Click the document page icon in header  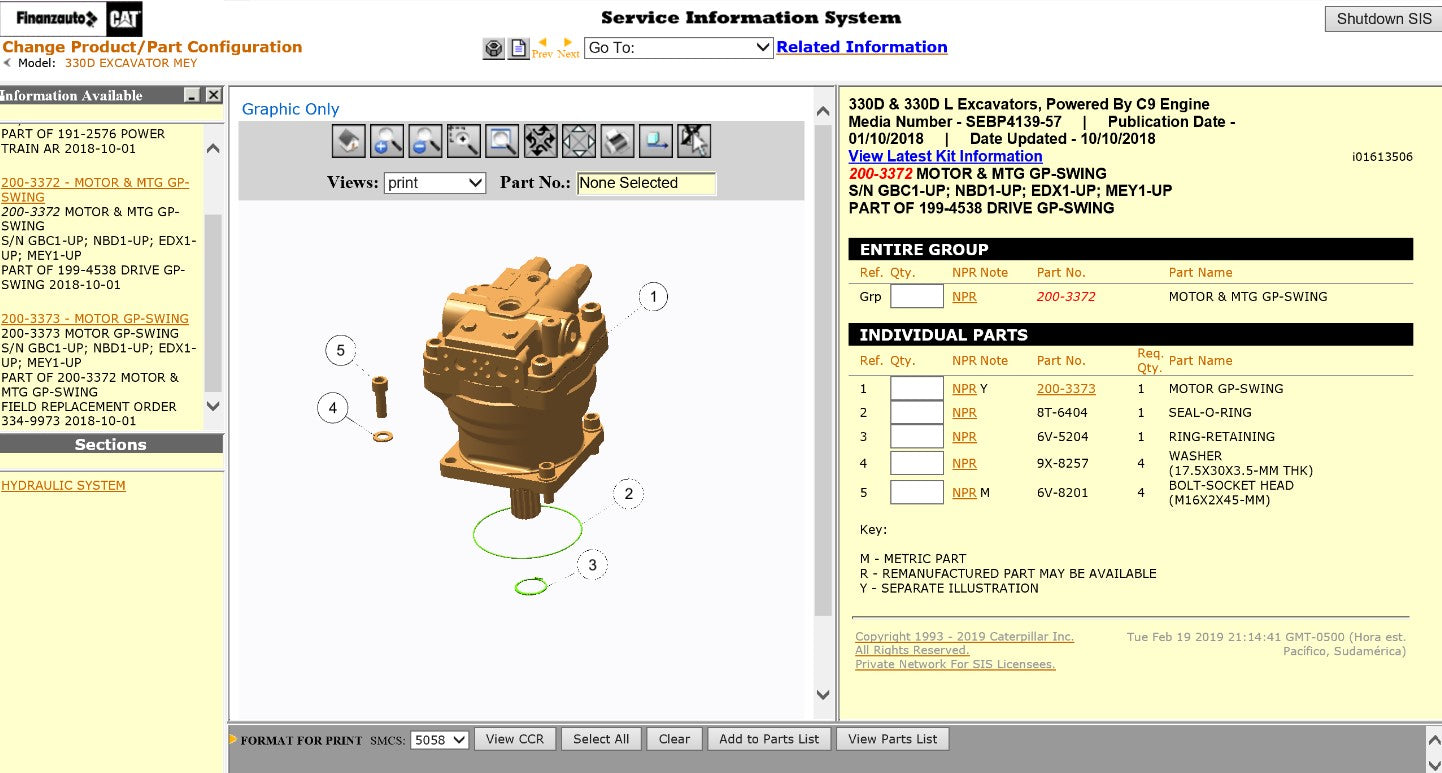click(x=519, y=48)
